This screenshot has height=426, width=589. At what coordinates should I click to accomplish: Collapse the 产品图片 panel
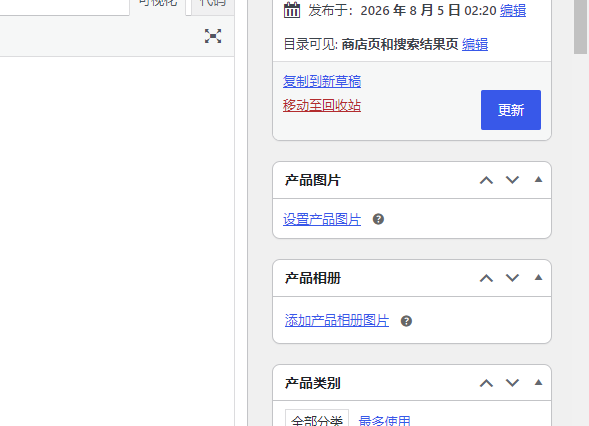click(x=538, y=180)
